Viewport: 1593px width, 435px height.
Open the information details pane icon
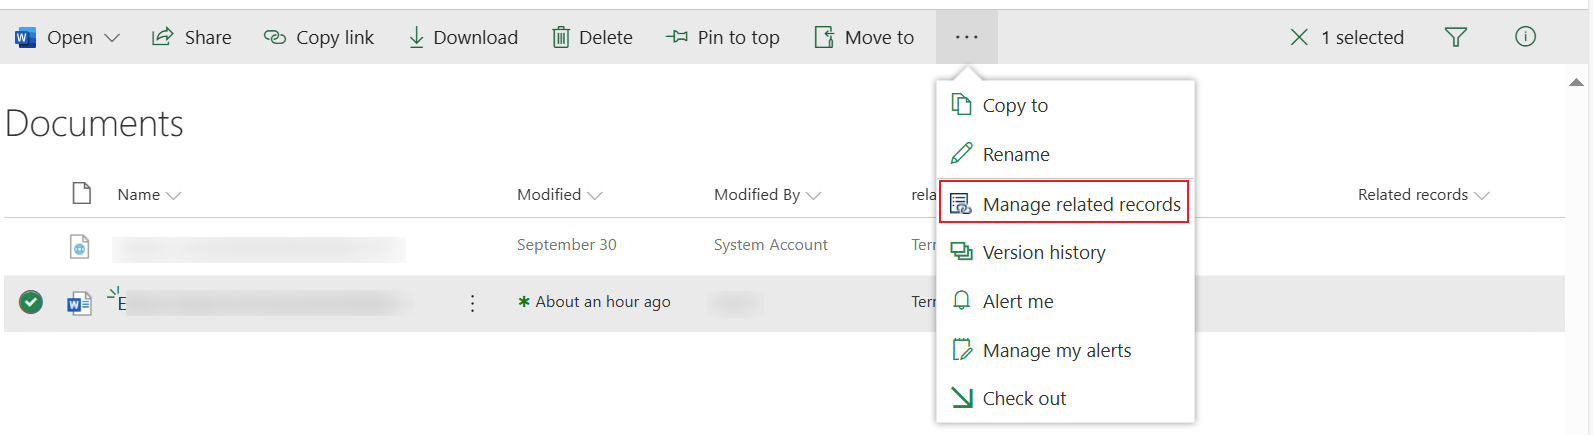pyautogui.click(x=1525, y=37)
